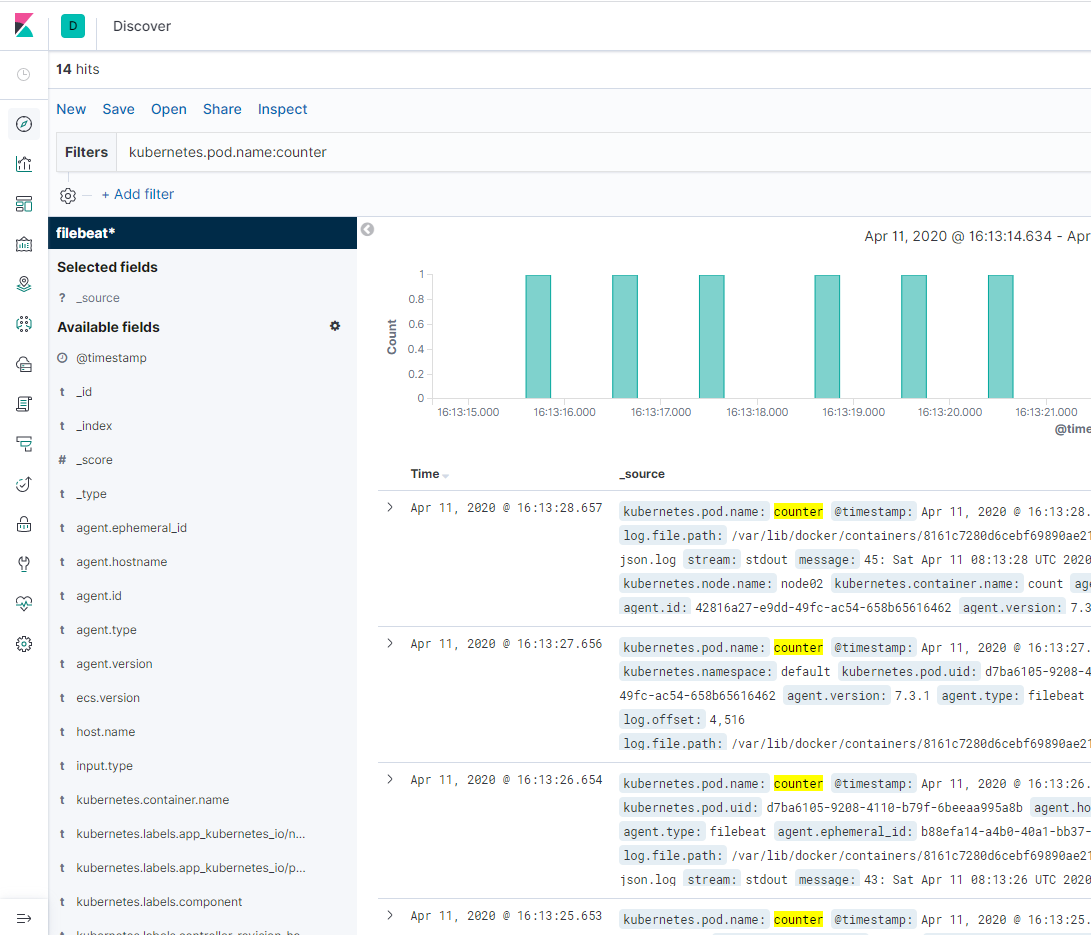Open Infrastructure icon in sidebar

[24, 364]
